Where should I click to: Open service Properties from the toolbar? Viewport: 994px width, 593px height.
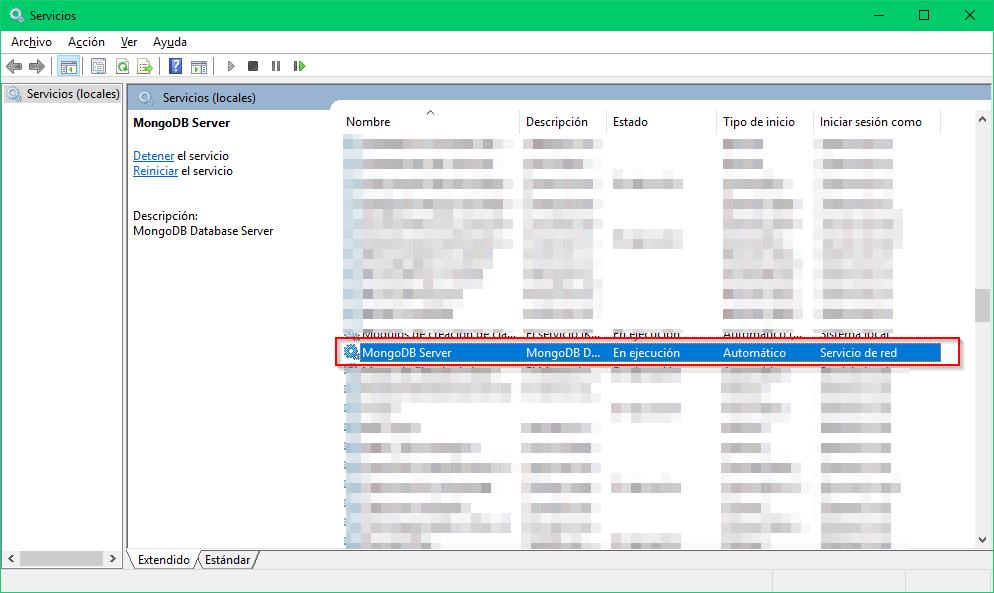pyautogui.click(x=98, y=66)
